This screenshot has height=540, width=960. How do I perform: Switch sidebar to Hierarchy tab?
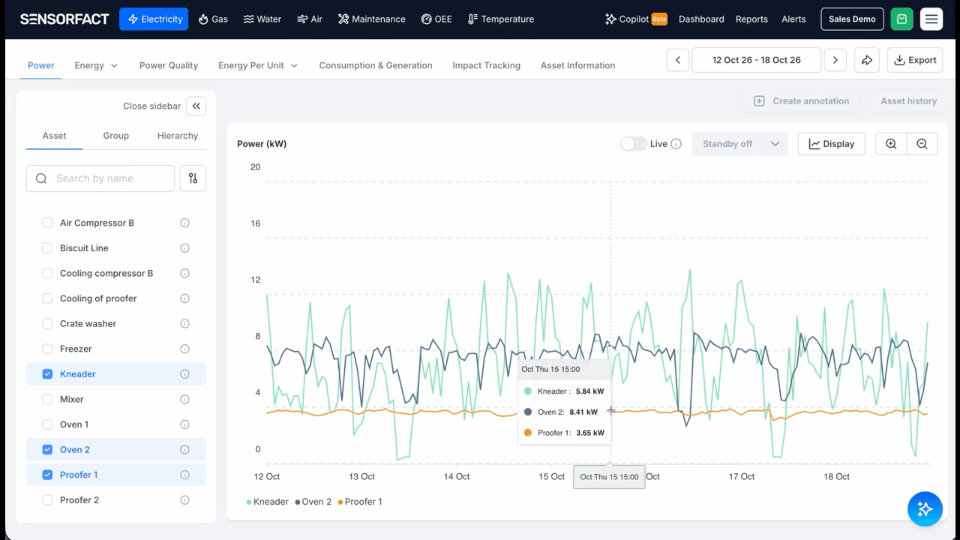click(178, 136)
